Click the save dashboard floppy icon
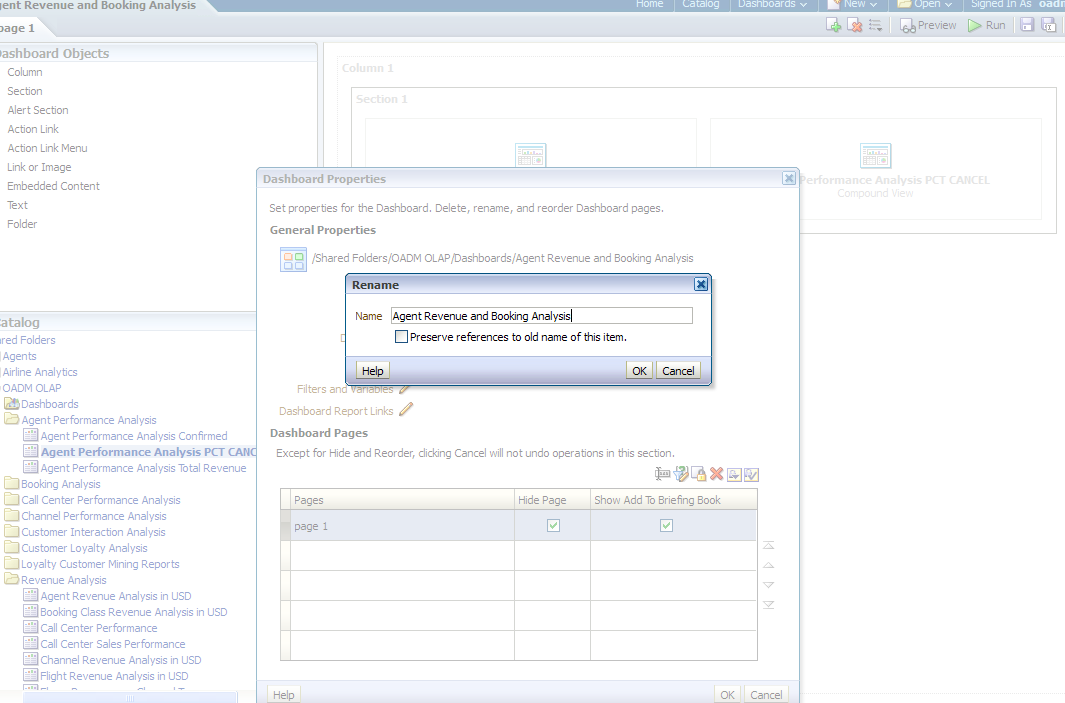Screen dimensions: 1065x703 [x=1026, y=26]
